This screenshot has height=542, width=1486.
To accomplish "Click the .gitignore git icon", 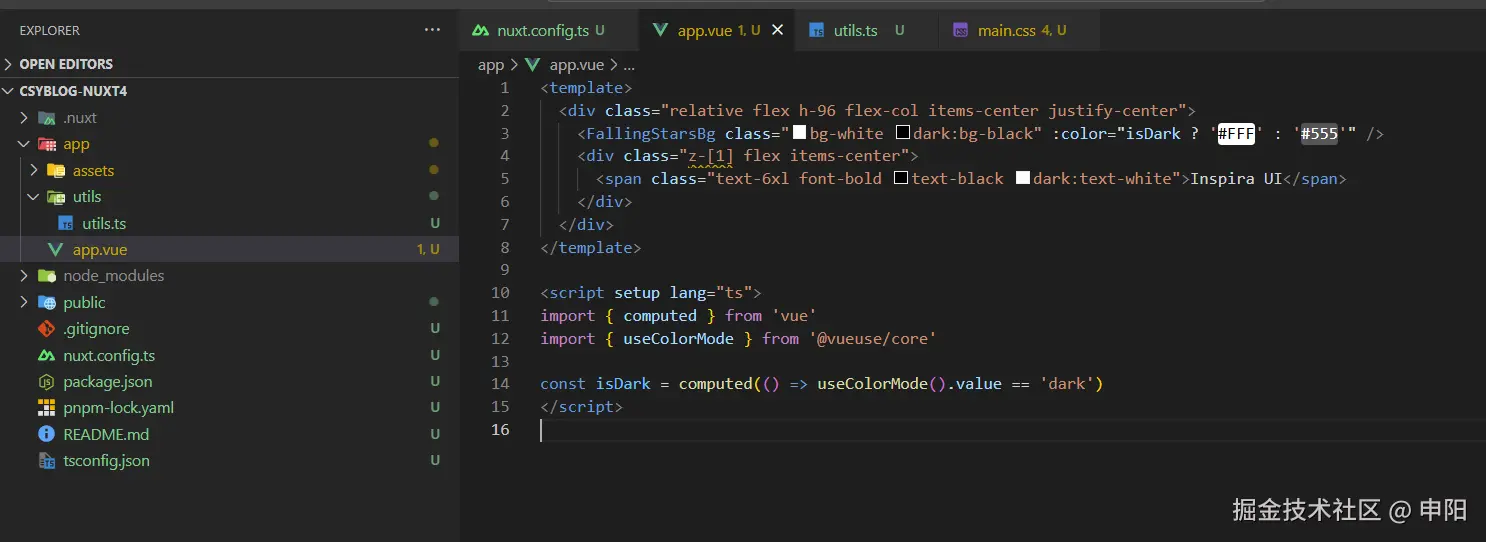I will pos(47,329).
